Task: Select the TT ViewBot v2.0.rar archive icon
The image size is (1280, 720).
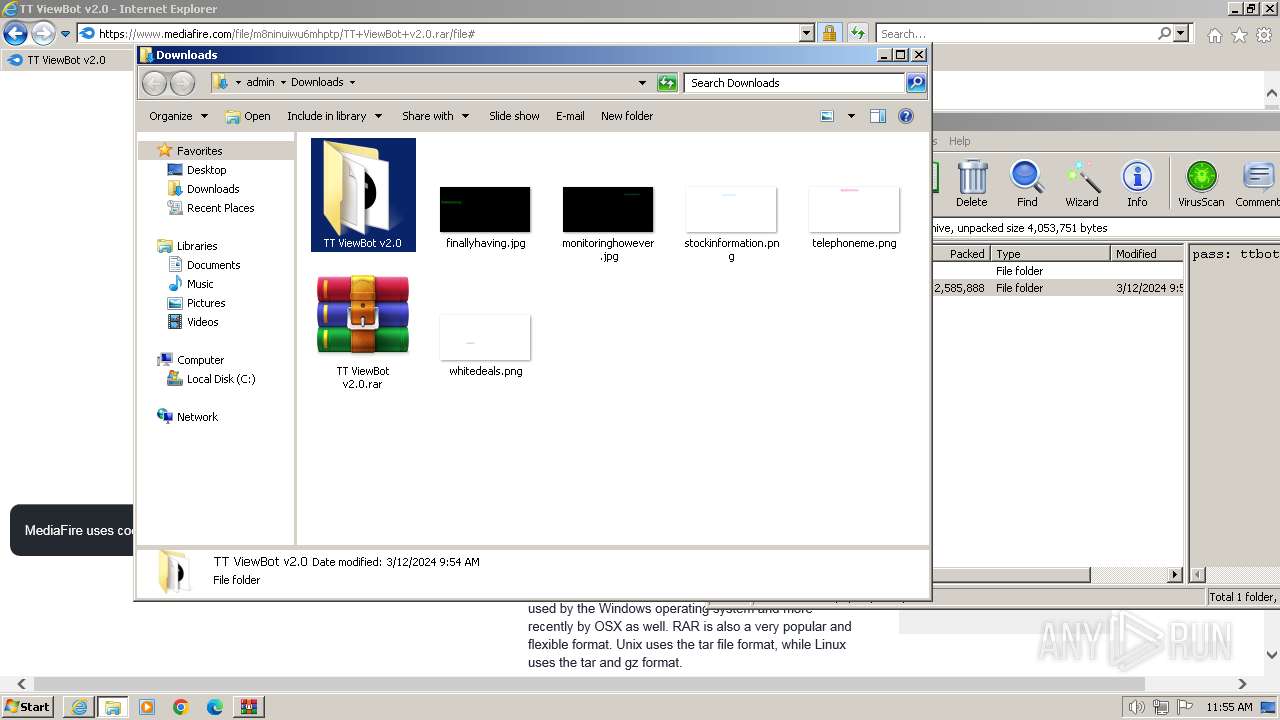Action: (363, 316)
